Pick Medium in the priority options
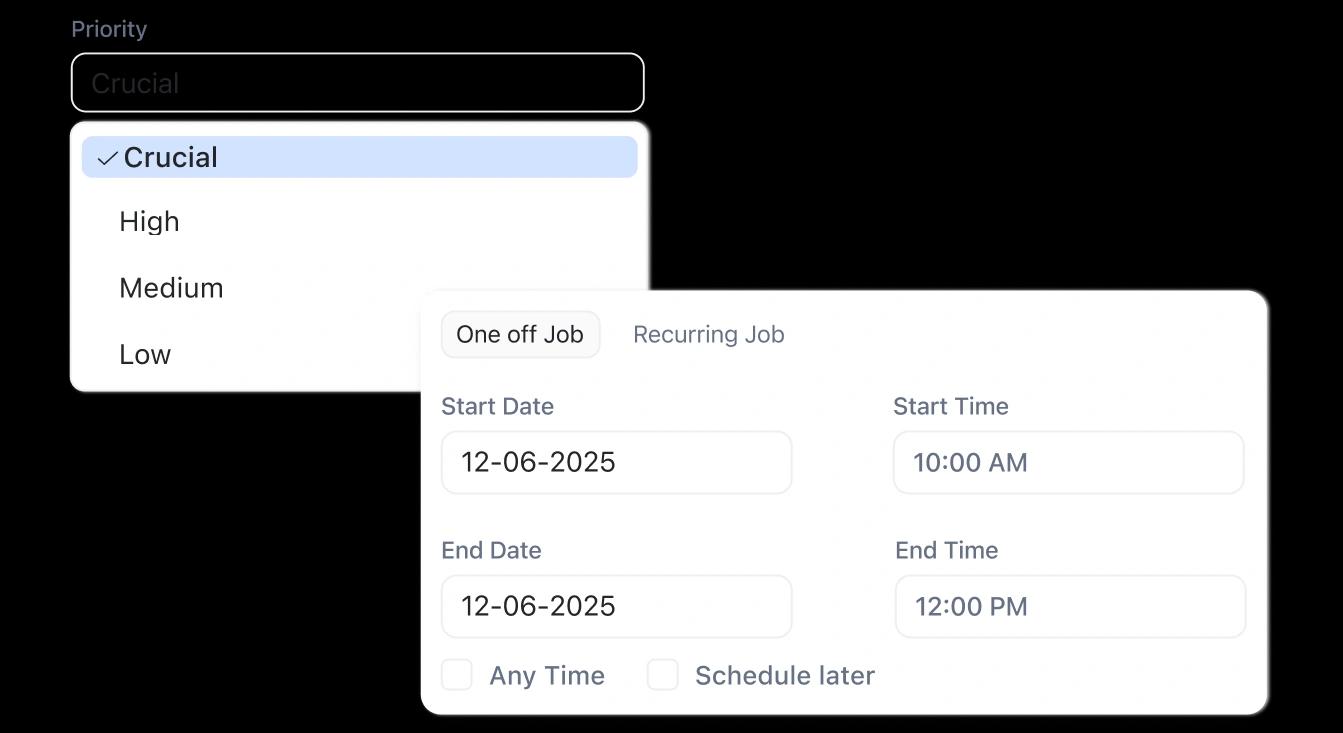The height and width of the screenshot is (733, 1343). click(x=171, y=288)
